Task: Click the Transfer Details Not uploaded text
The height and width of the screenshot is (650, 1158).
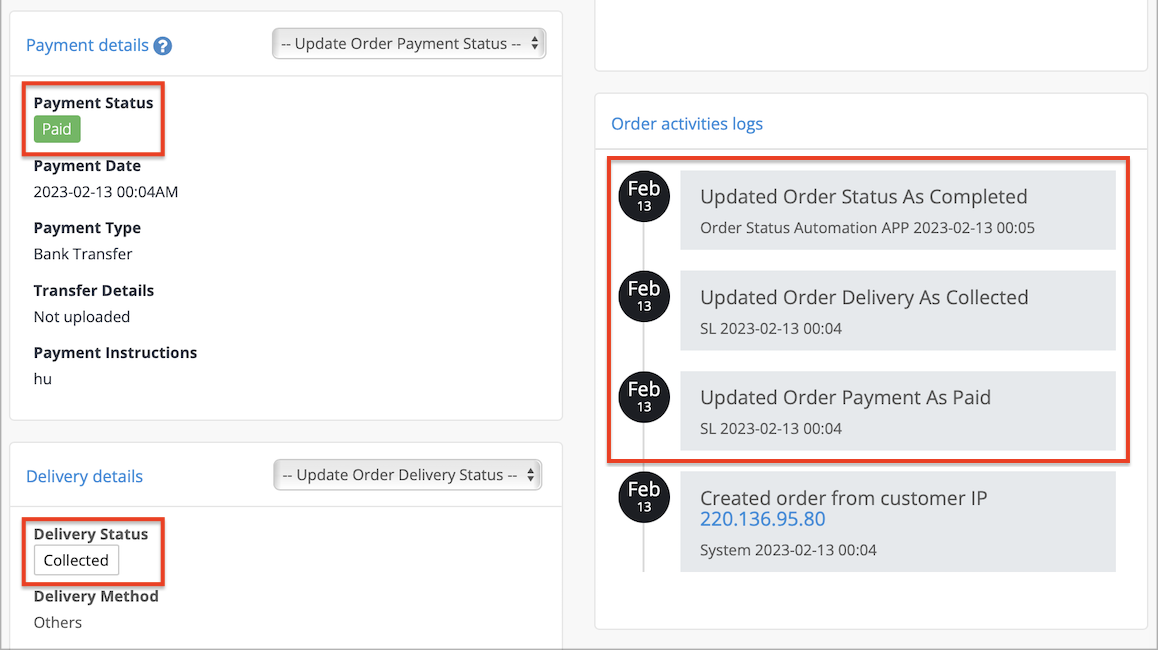Action: click(x=82, y=317)
